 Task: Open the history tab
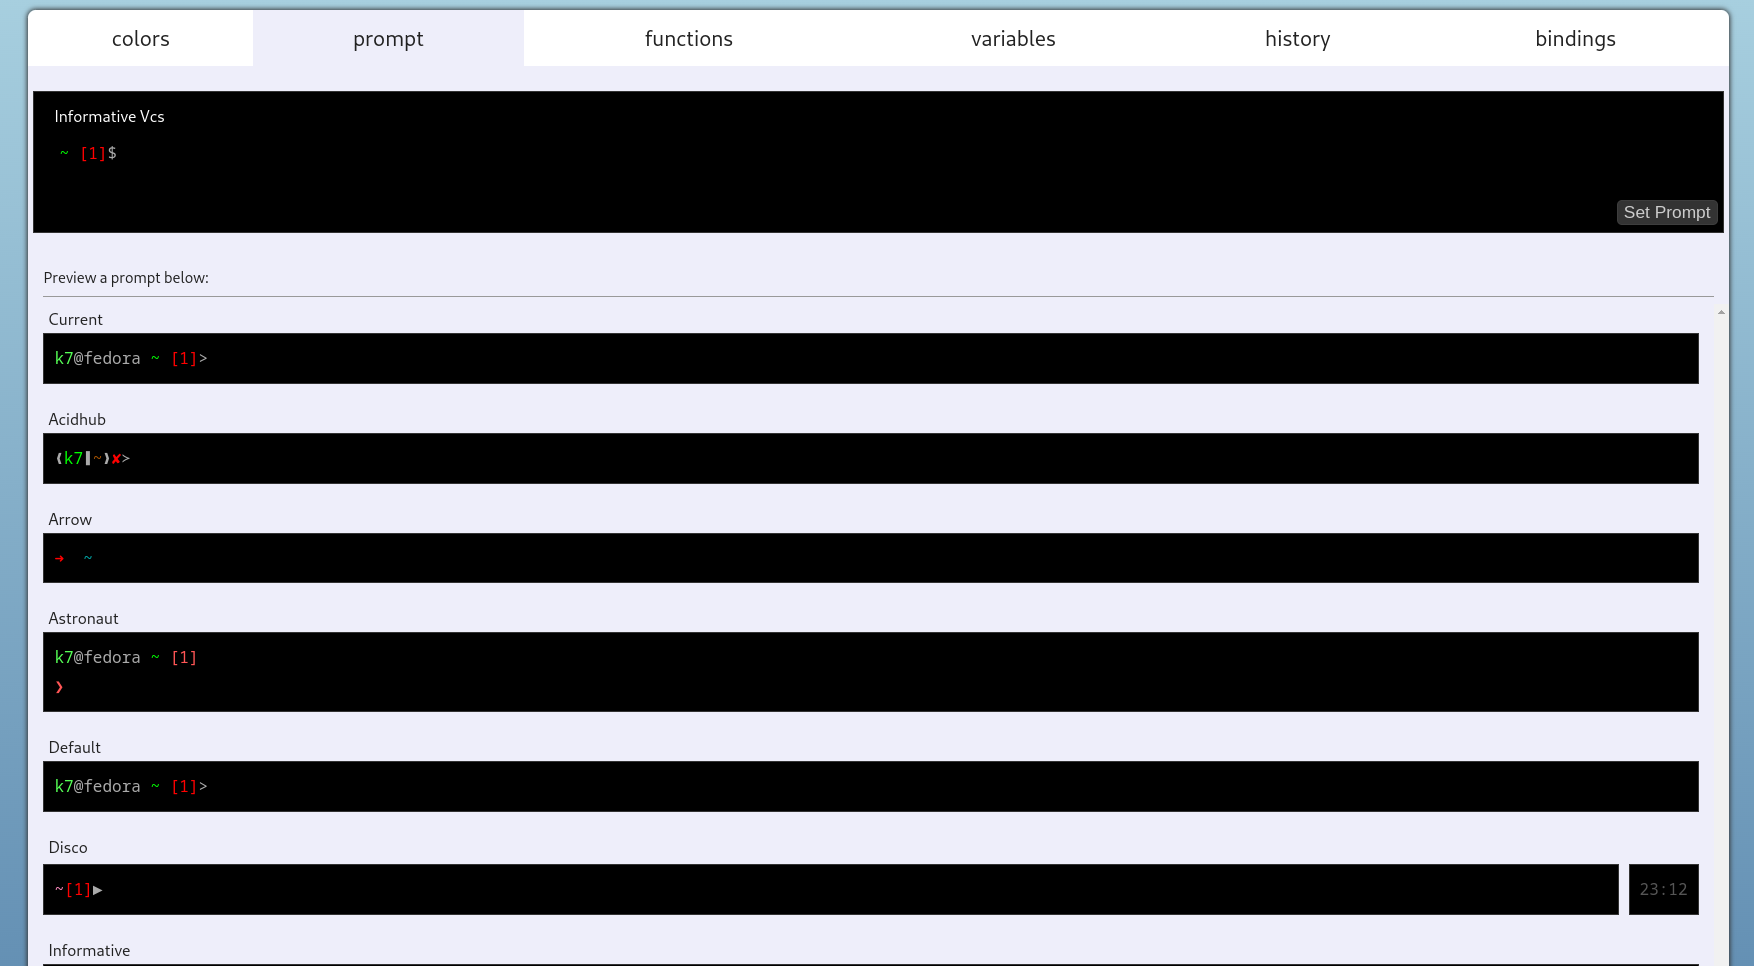[1297, 39]
